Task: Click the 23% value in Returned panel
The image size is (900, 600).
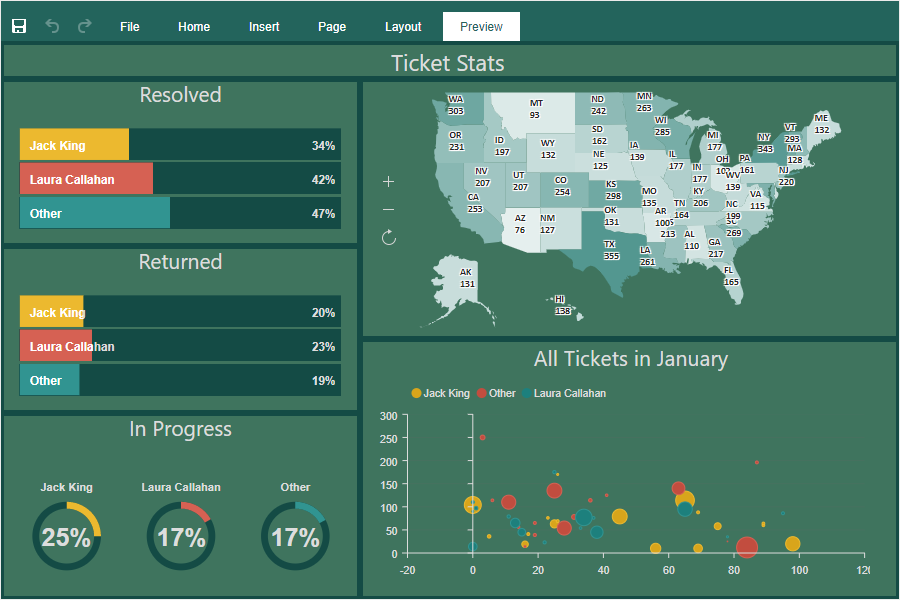Action: (323, 347)
